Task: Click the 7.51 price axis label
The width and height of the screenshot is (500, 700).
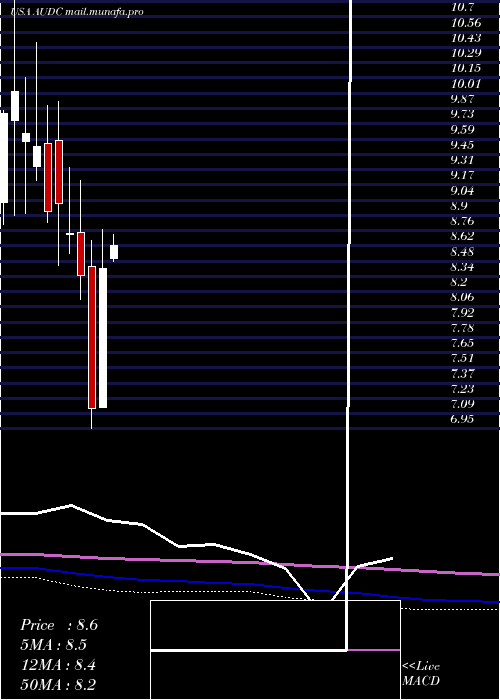Action: 463,358
